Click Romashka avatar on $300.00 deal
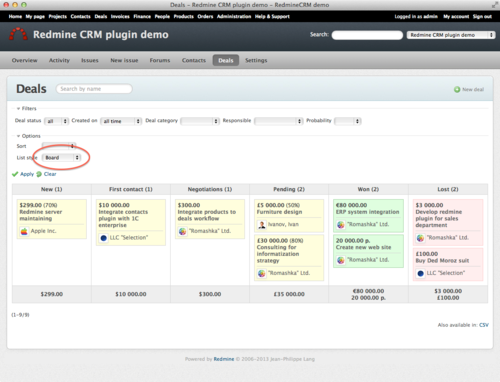Screen dimensions: 500x382 (182, 231)
